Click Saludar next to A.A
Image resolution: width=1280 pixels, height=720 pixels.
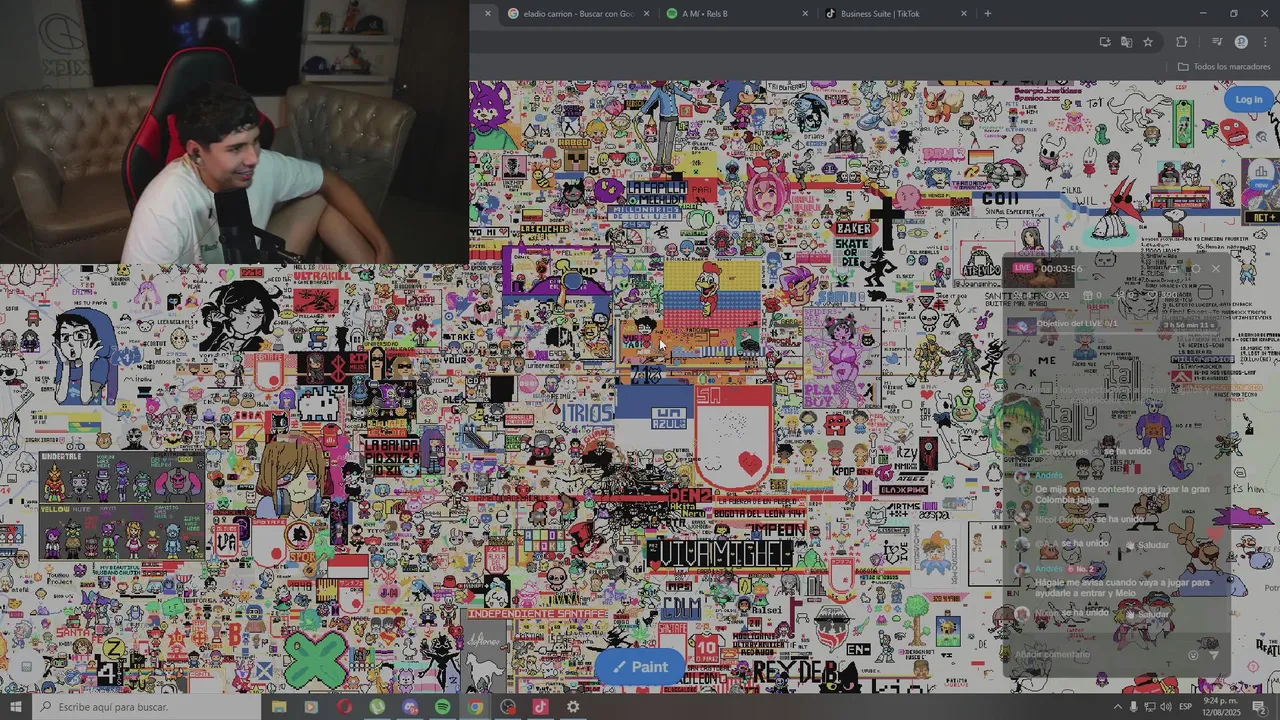[x=1146, y=545]
